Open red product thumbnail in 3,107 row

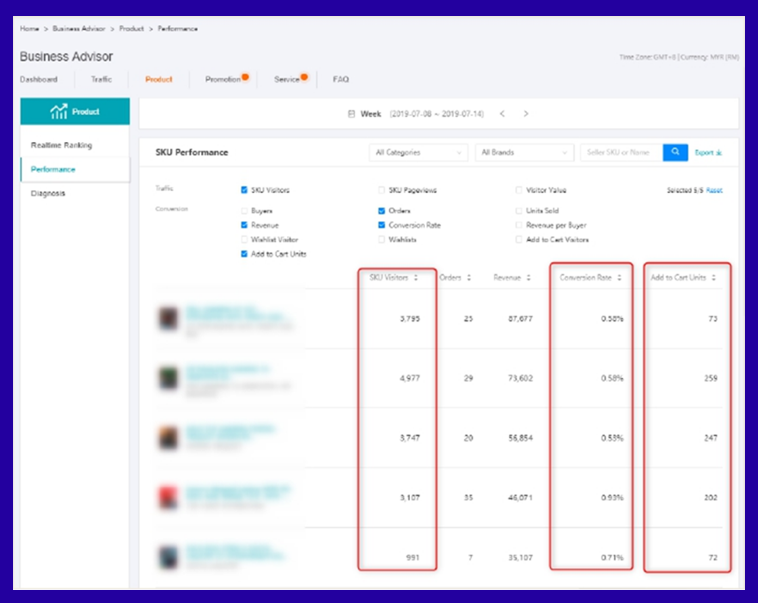click(x=169, y=498)
